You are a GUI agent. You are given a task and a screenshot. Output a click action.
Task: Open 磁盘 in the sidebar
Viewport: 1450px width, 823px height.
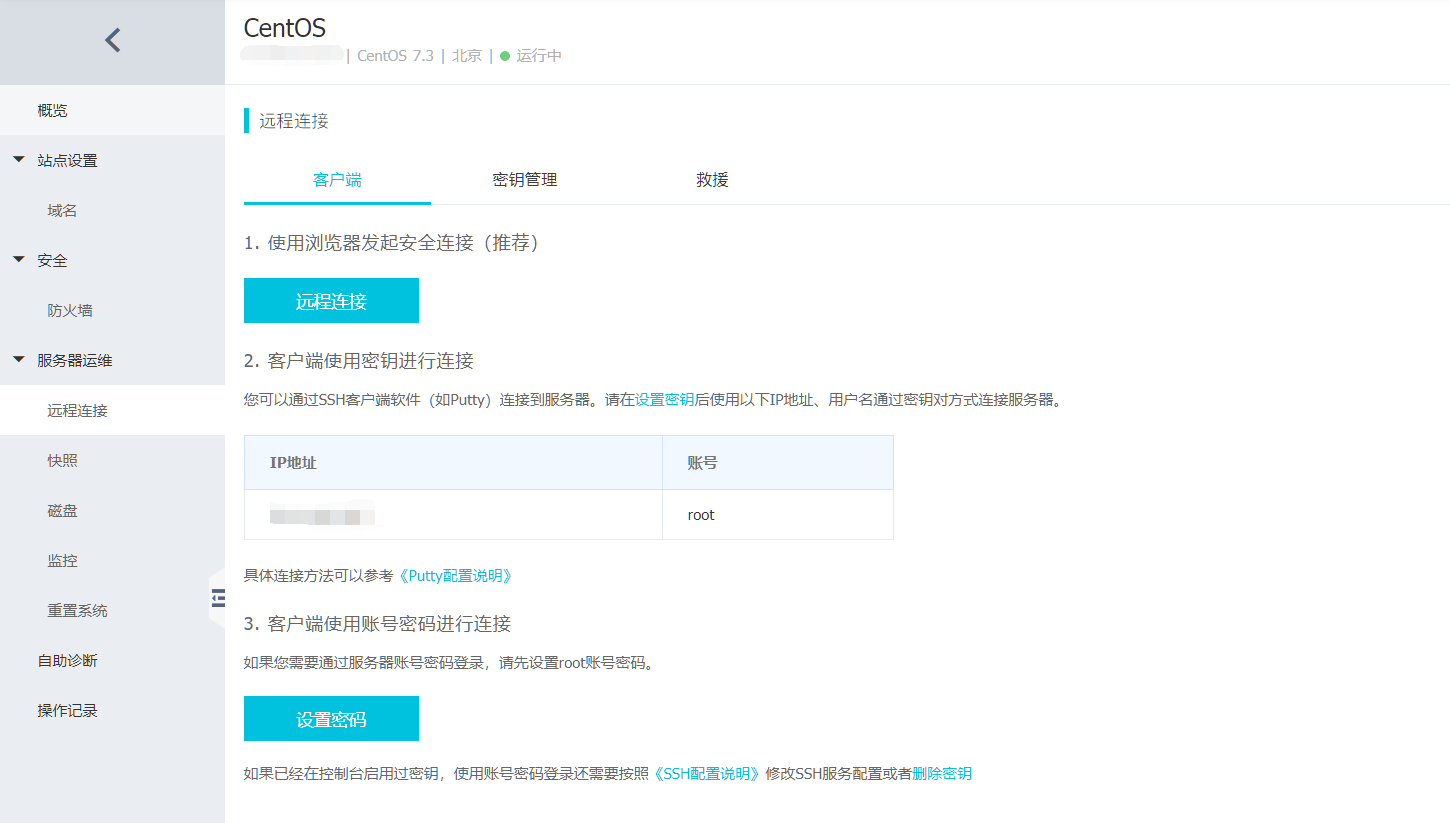(112, 510)
